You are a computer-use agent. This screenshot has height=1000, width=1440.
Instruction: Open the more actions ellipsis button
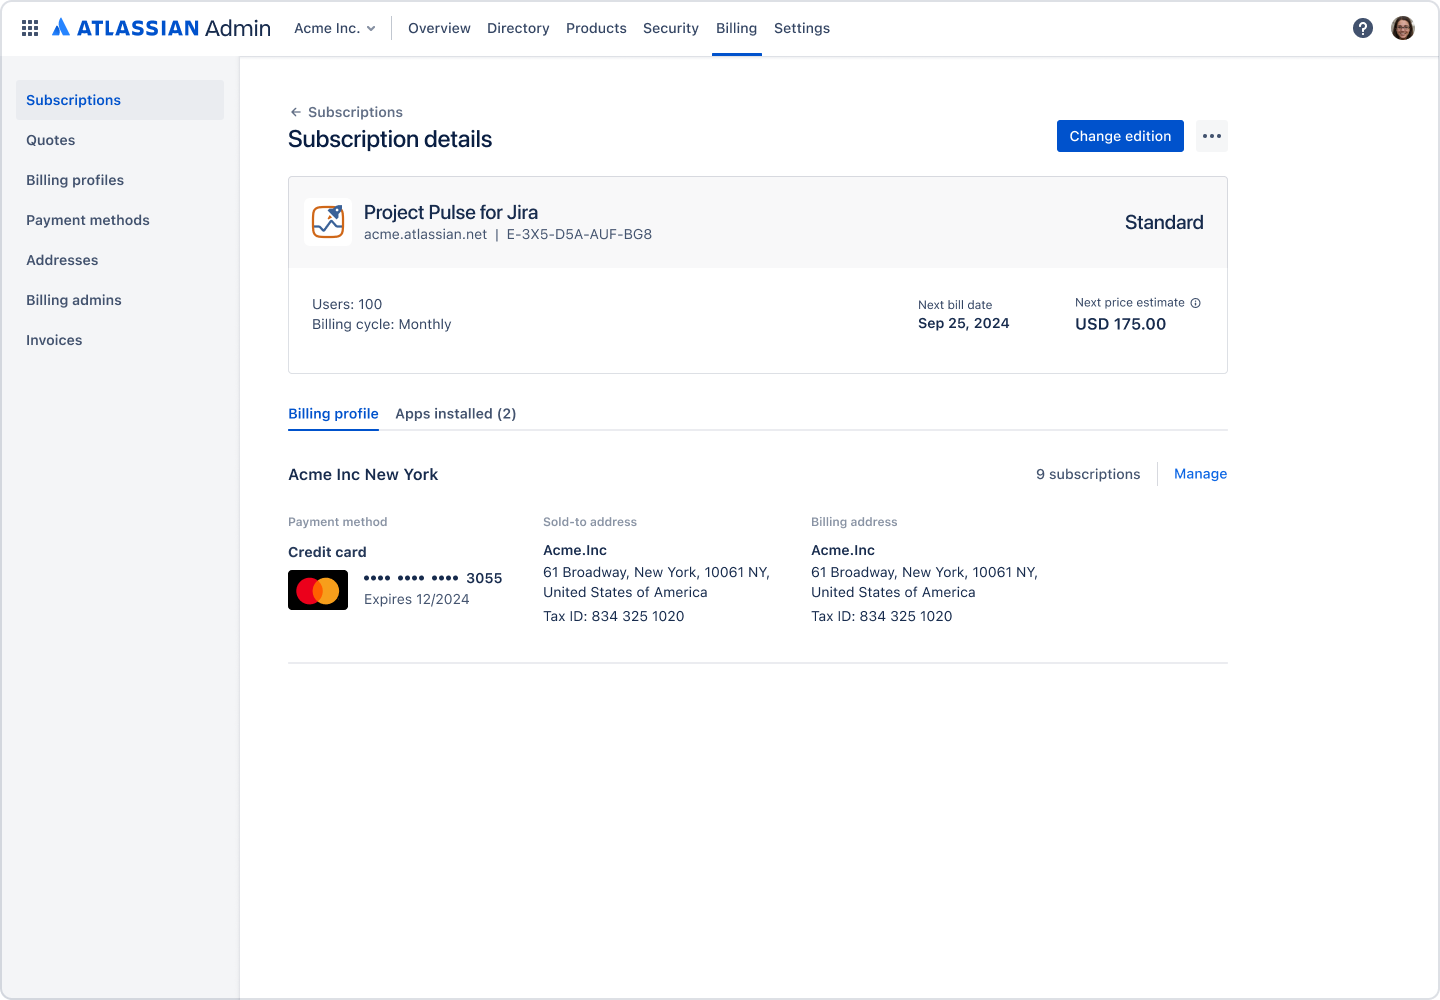[1212, 136]
